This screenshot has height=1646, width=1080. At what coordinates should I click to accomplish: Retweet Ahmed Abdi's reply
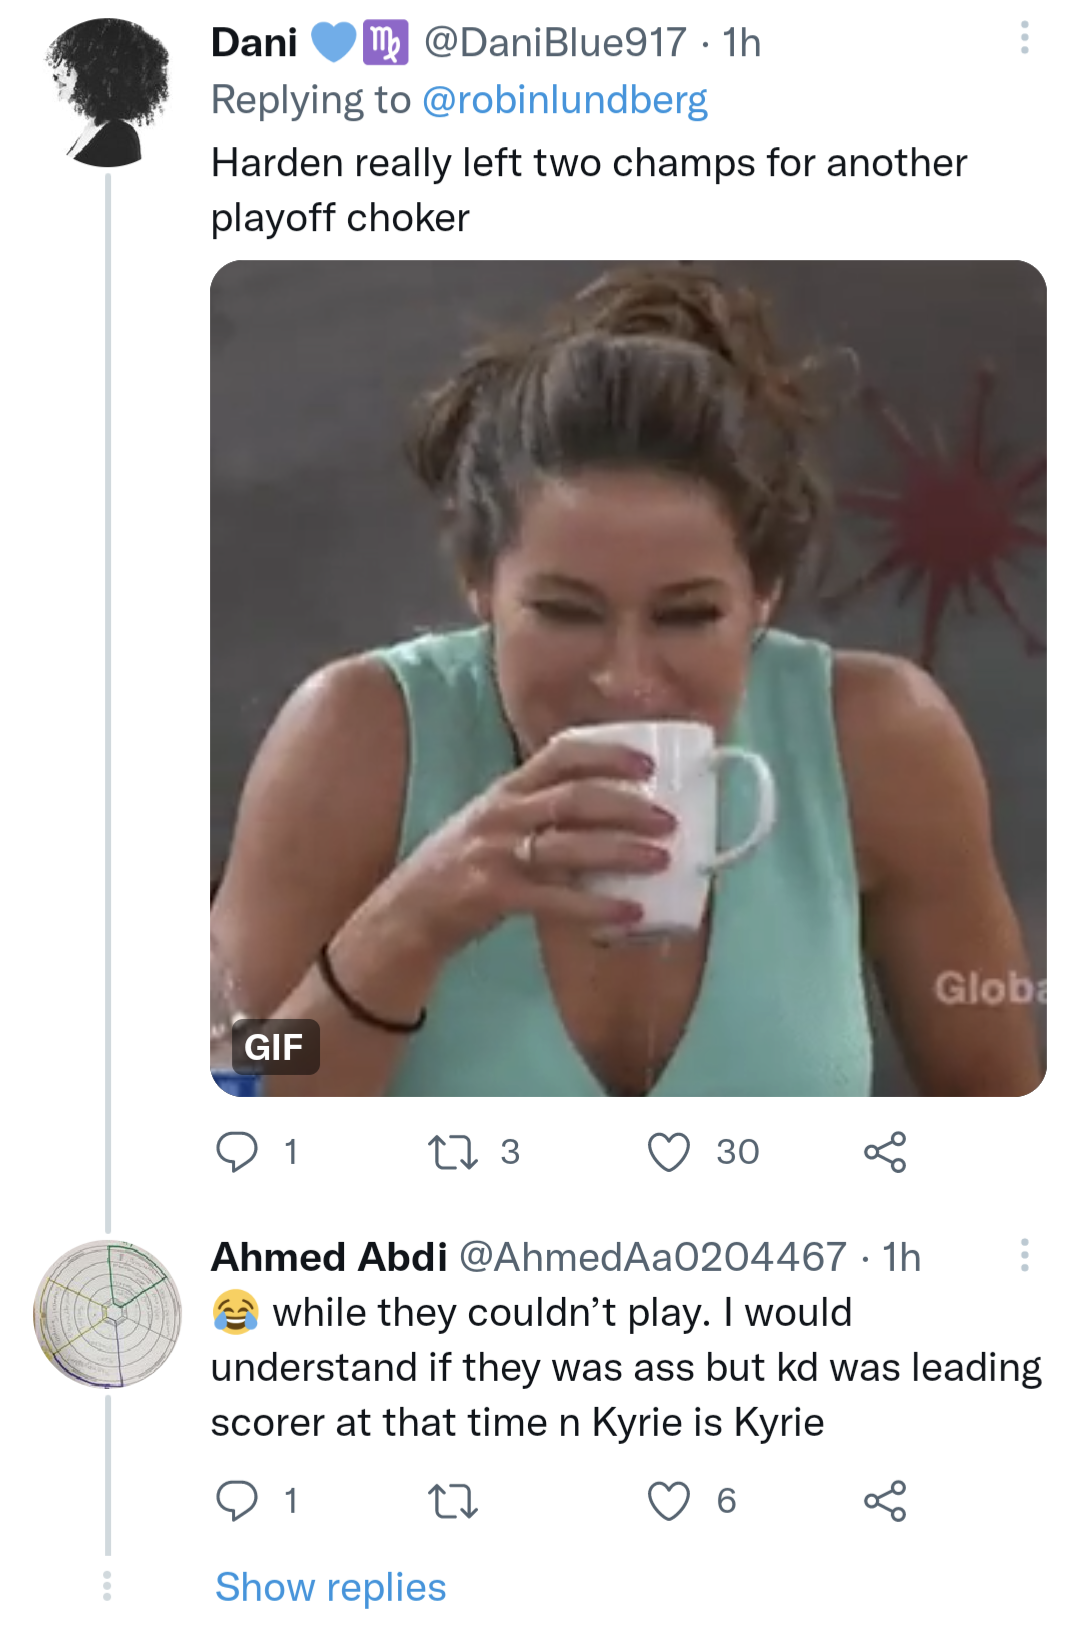click(452, 1501)
